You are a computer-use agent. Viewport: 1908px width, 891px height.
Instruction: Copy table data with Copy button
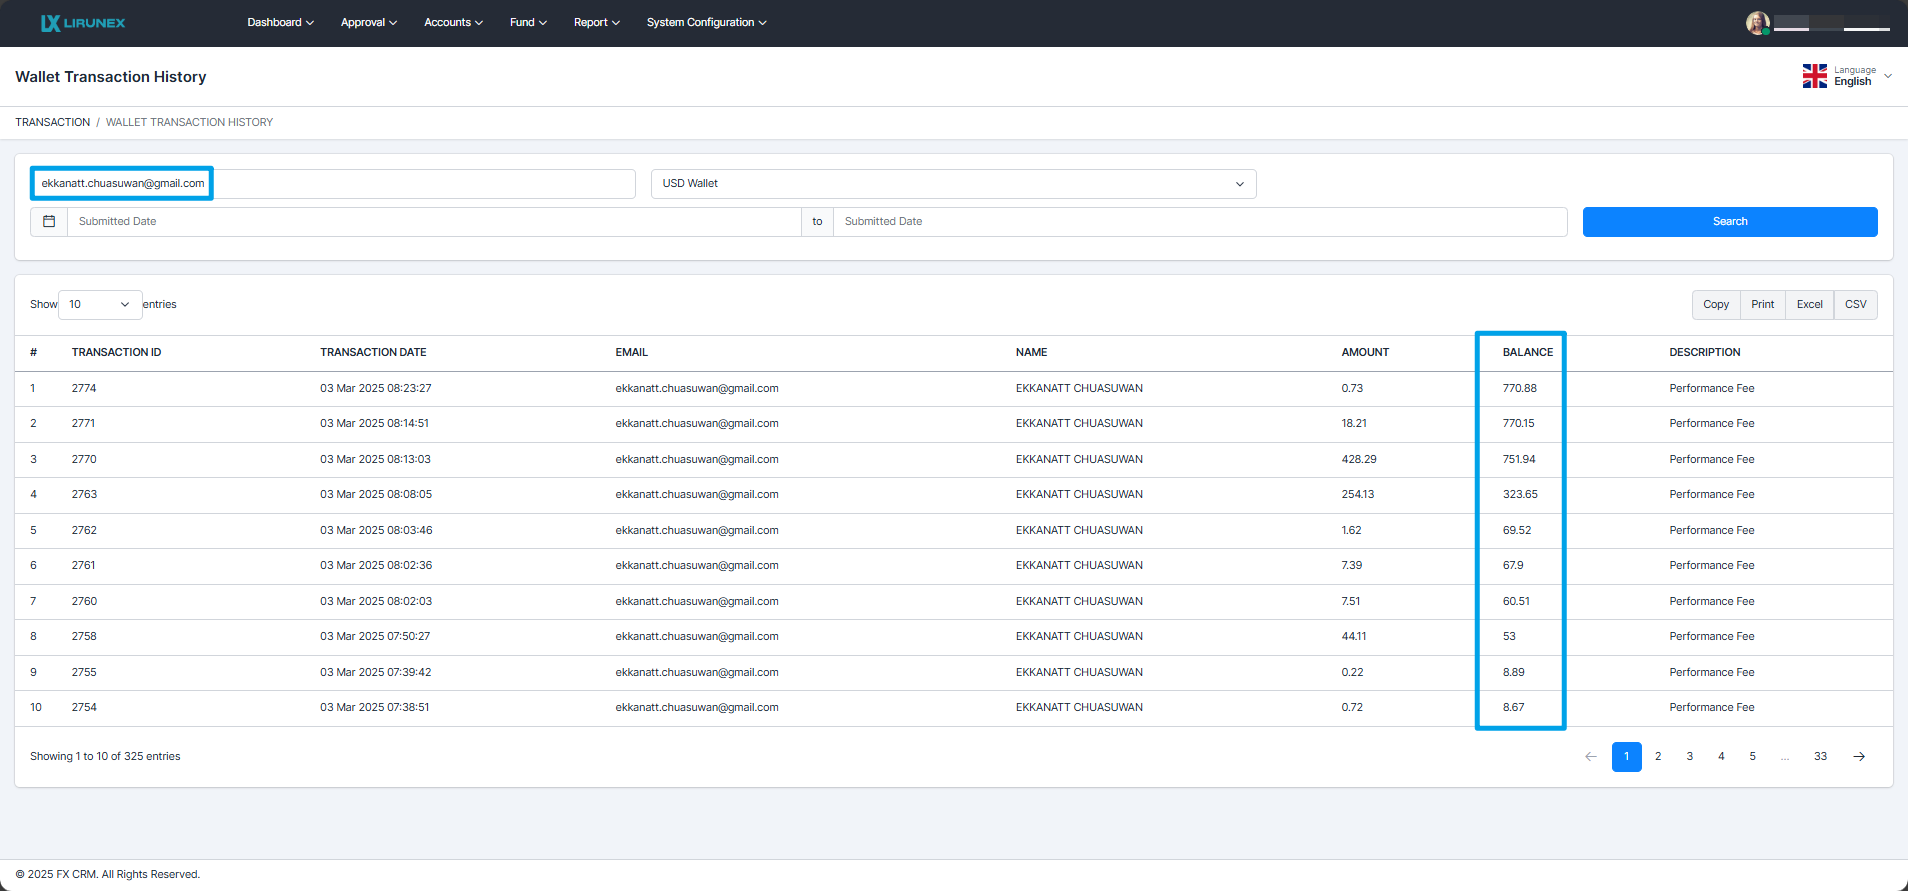point(1715,305)
